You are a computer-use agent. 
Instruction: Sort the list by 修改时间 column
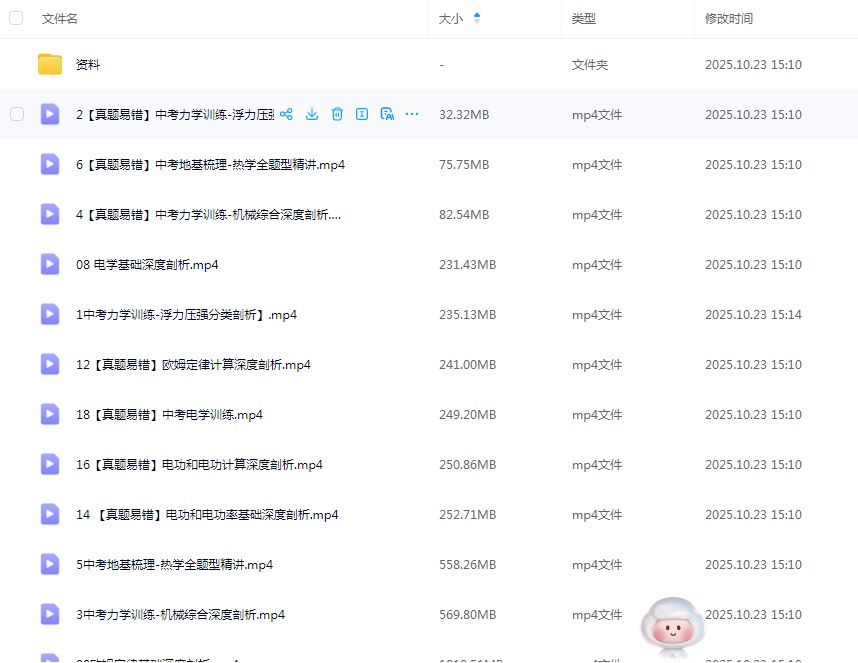(729, 18)
